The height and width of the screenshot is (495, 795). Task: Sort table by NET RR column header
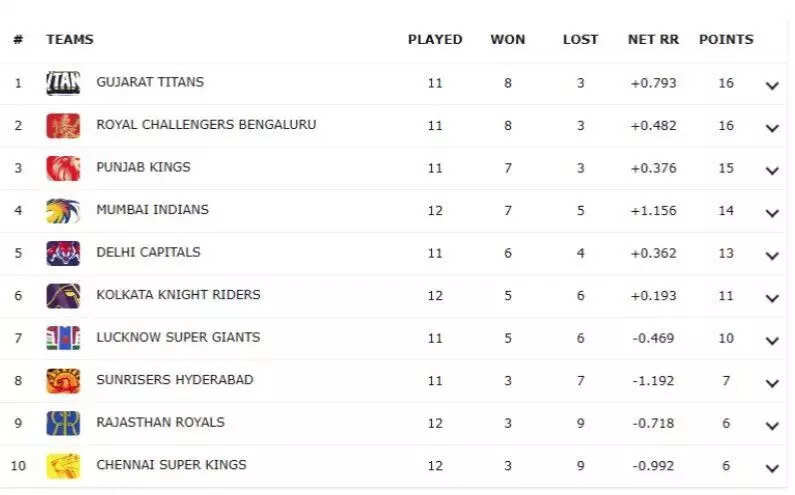(x=653, y=40)
